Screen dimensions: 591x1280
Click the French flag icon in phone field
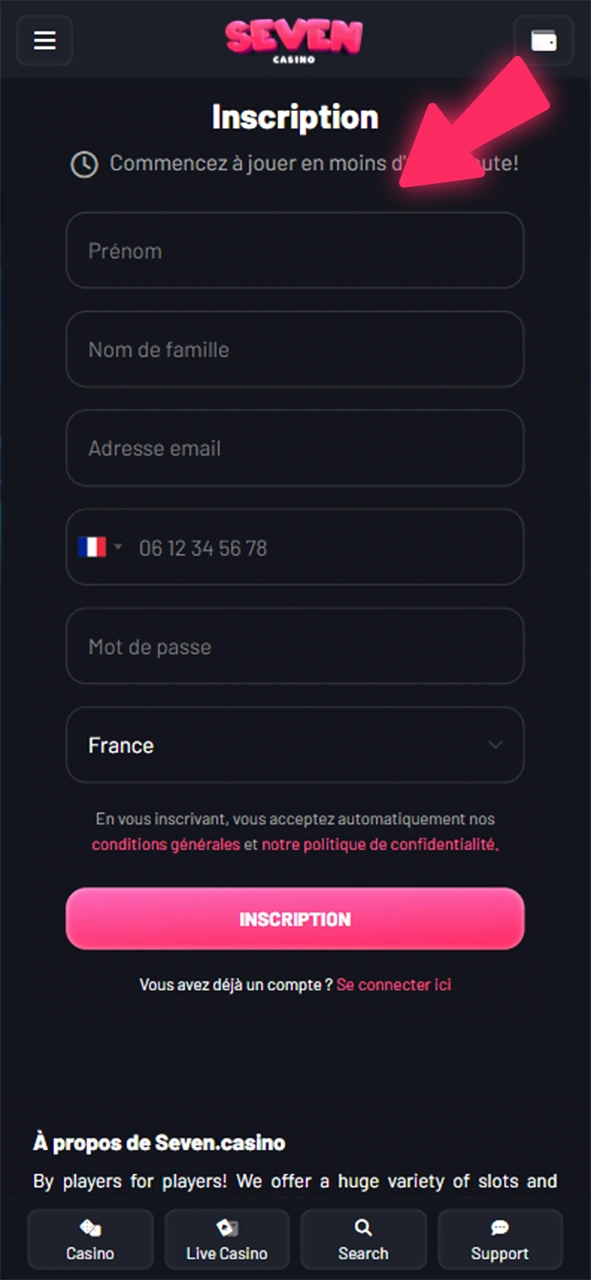(x=91, y=547)
